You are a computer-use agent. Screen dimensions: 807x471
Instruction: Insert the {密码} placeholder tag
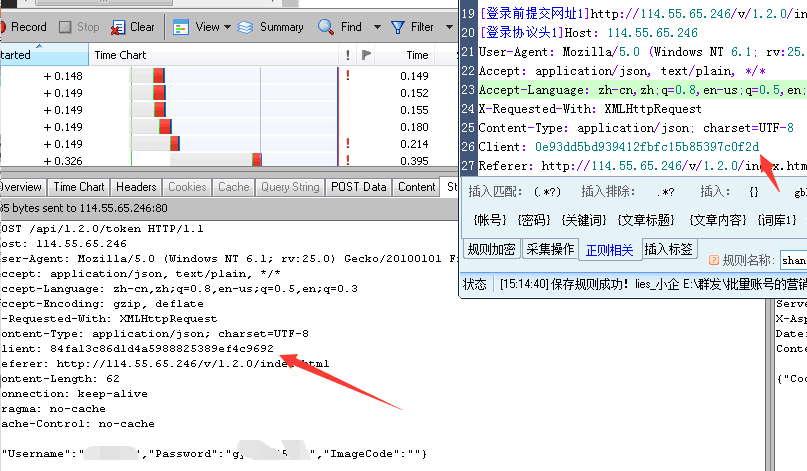click(534, 220)
